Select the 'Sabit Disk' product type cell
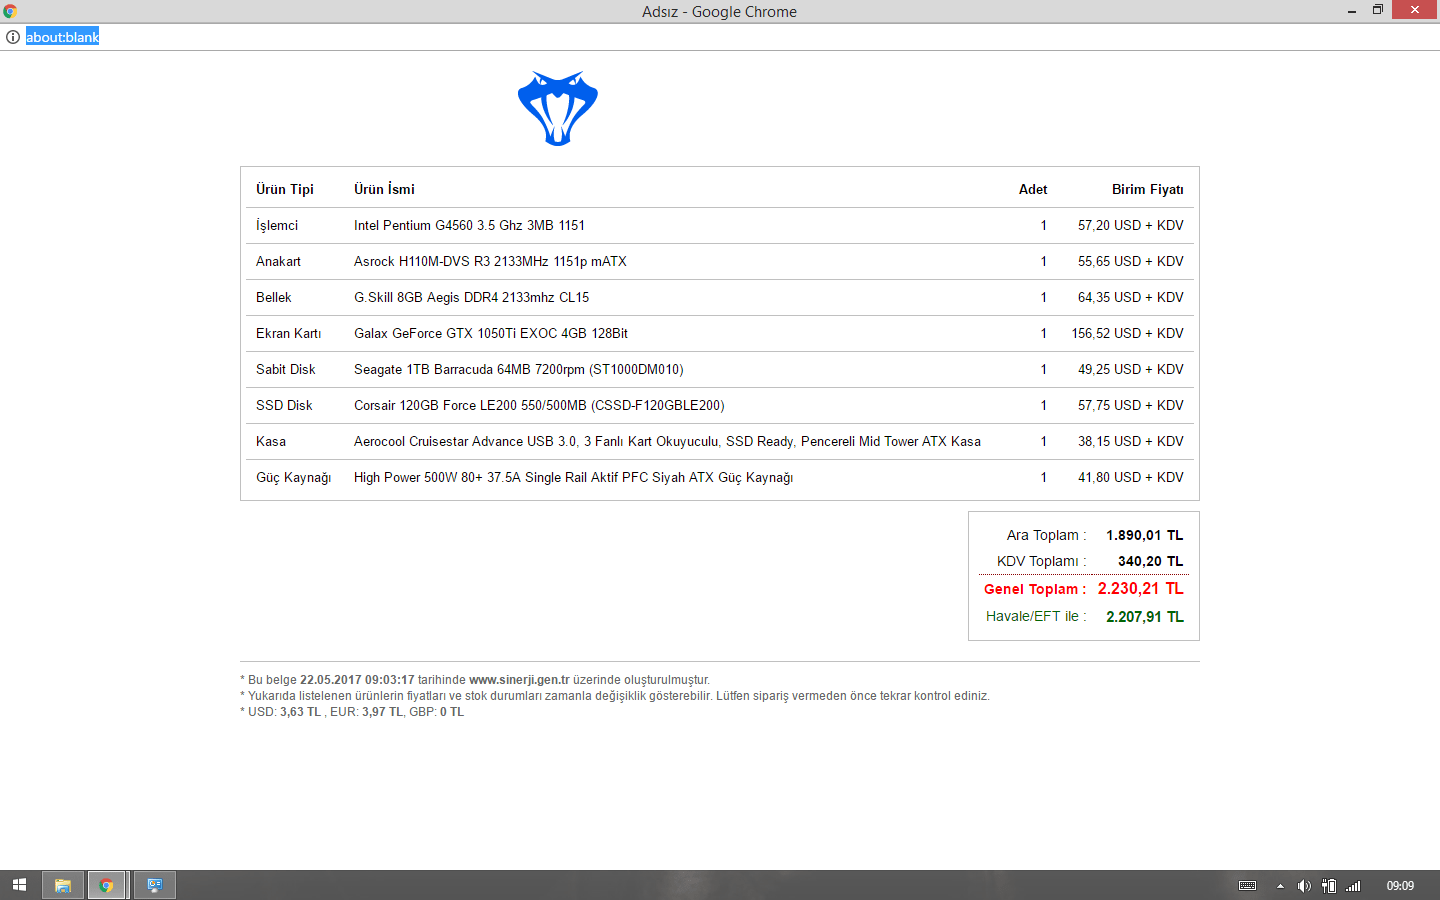This screenshot has width=1440, height=900. click(286, 369)
